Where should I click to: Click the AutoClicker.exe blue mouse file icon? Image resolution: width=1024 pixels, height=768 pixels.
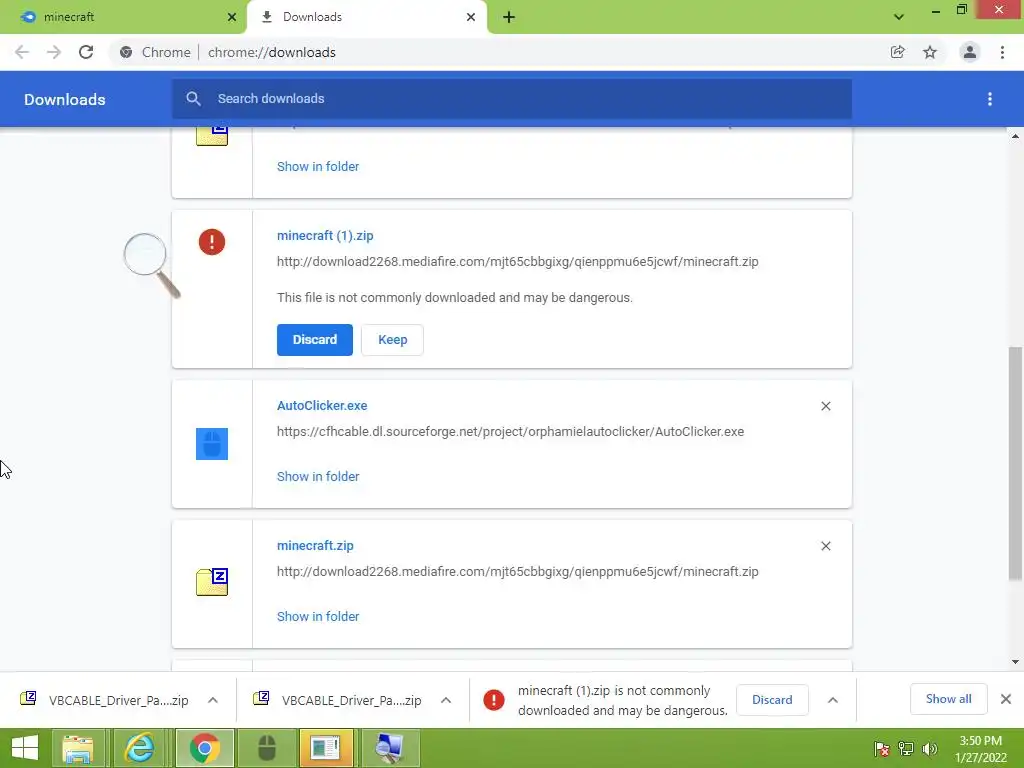212,444
